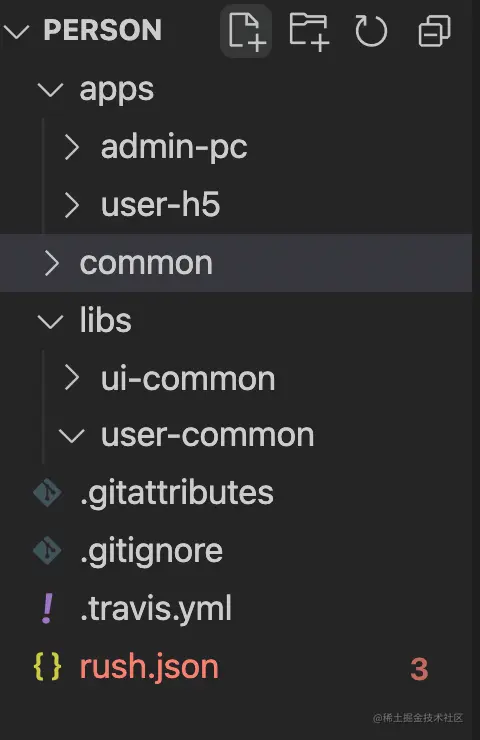The image size is (480, 740).
Task: Collapse the PERSON root section chevron
Action: 16,32
